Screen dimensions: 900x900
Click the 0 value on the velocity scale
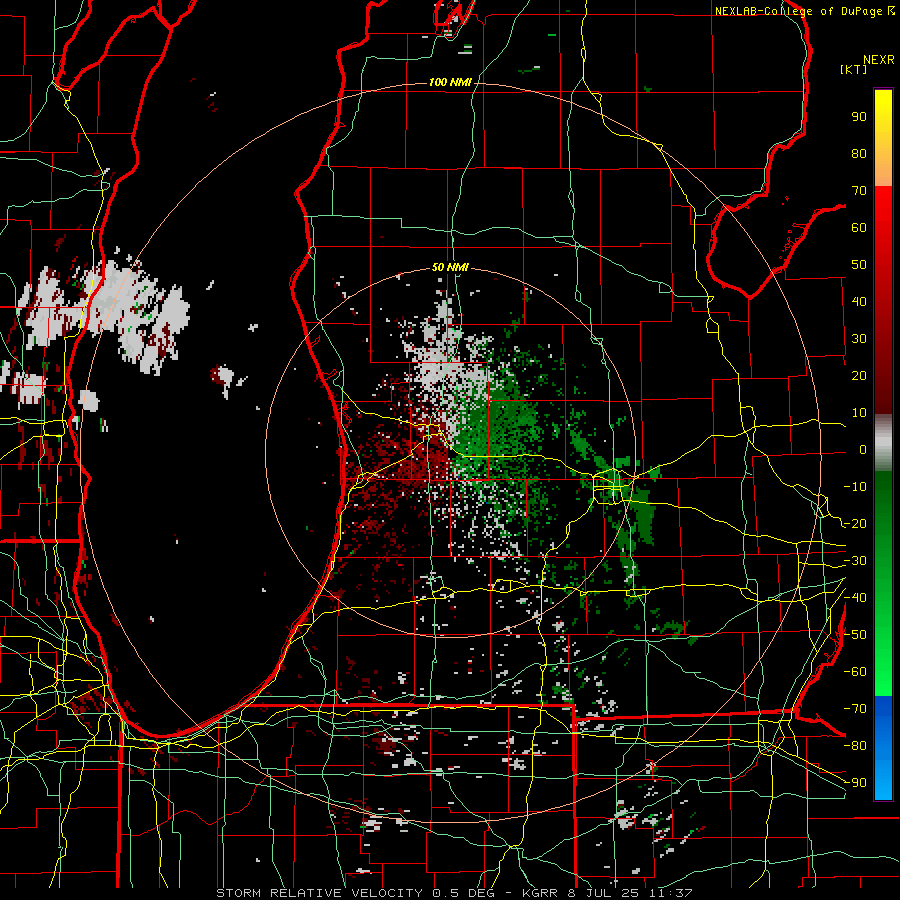coord(863,450)
